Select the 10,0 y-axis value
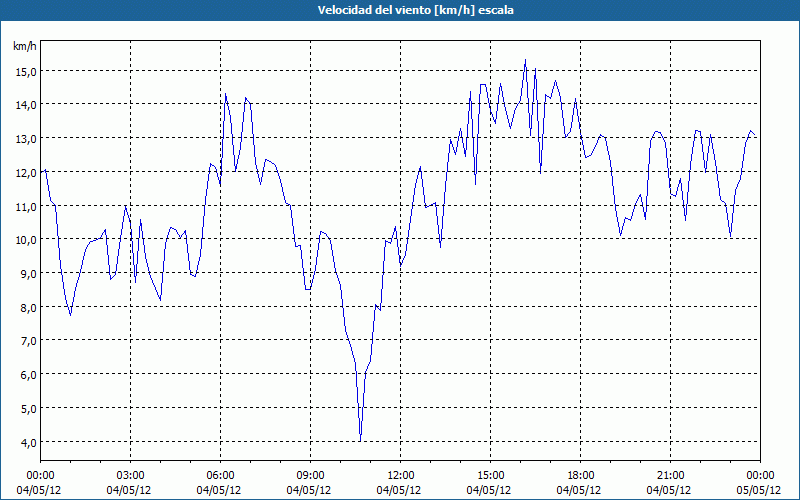The image size is (800, 500). (x=26, y=240)
